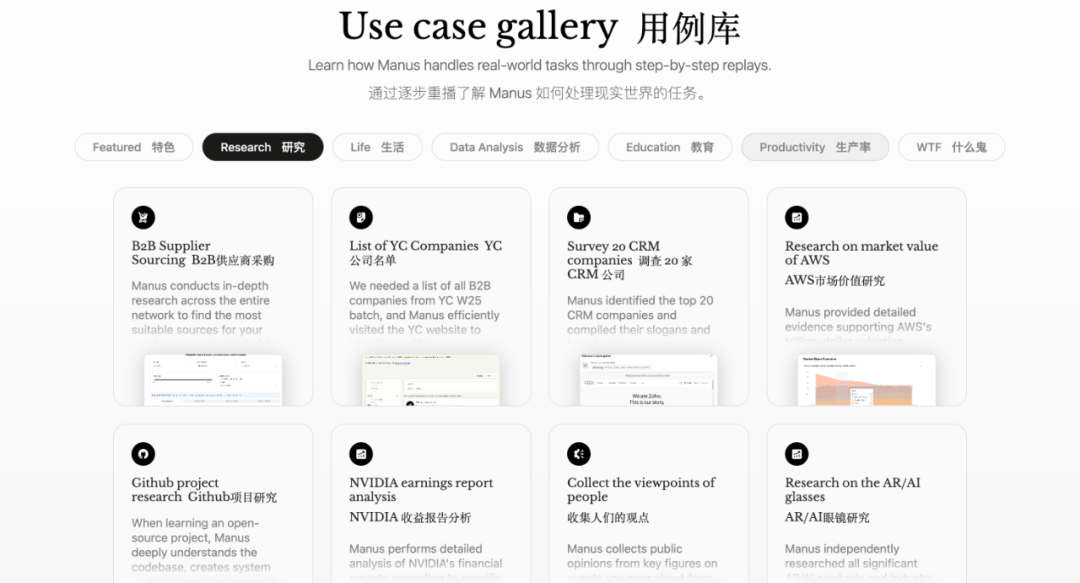Click the GitHub icon on Github project research card
This screenshot has height=583, width=1080.
point(143,454)
